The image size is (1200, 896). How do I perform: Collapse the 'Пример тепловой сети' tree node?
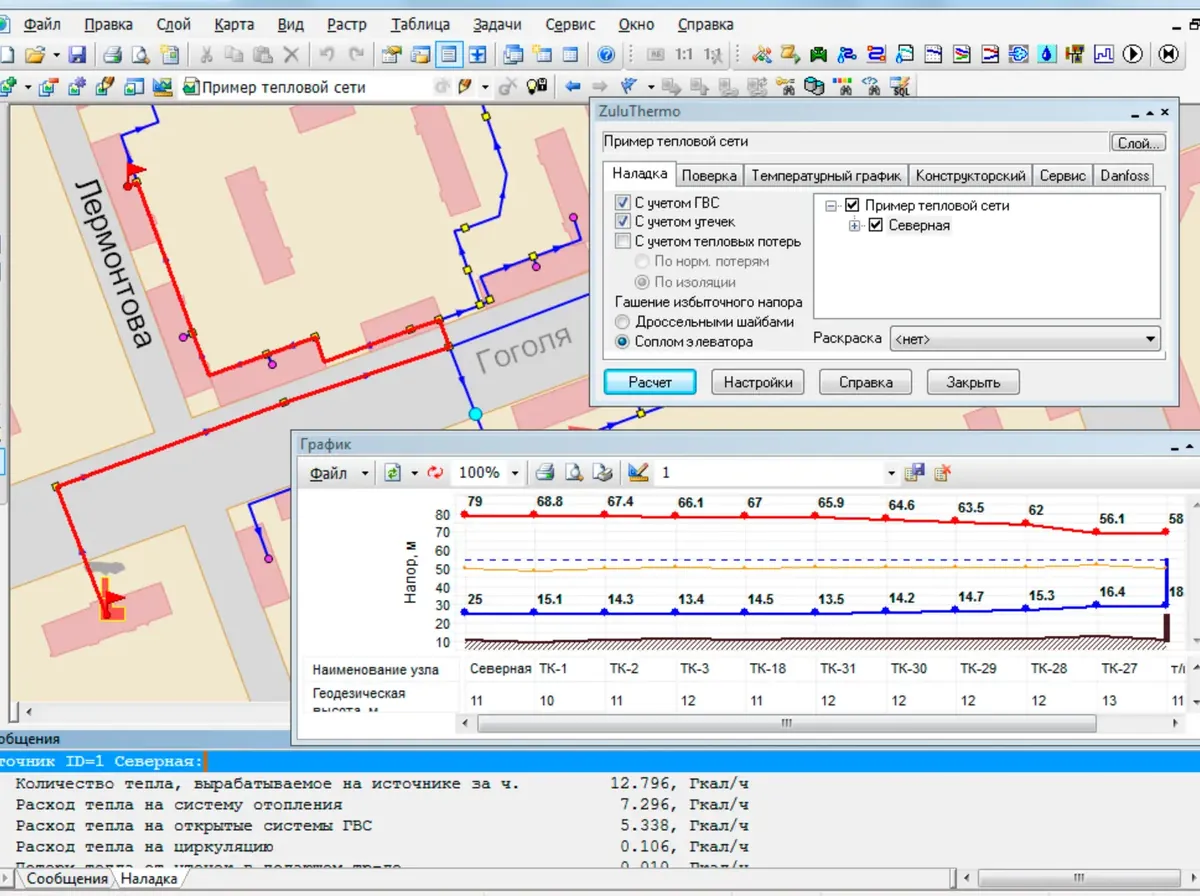click(831, 205)
